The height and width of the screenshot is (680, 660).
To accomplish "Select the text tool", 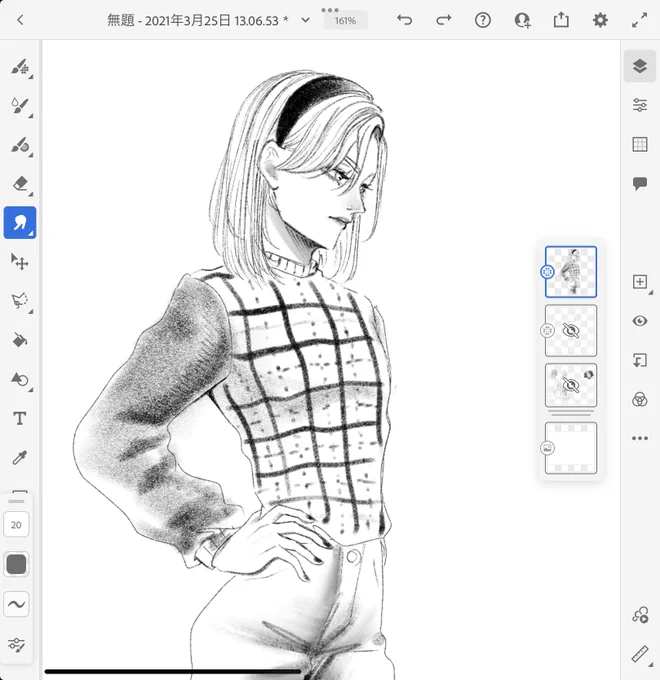I will (x=20, y=418).
